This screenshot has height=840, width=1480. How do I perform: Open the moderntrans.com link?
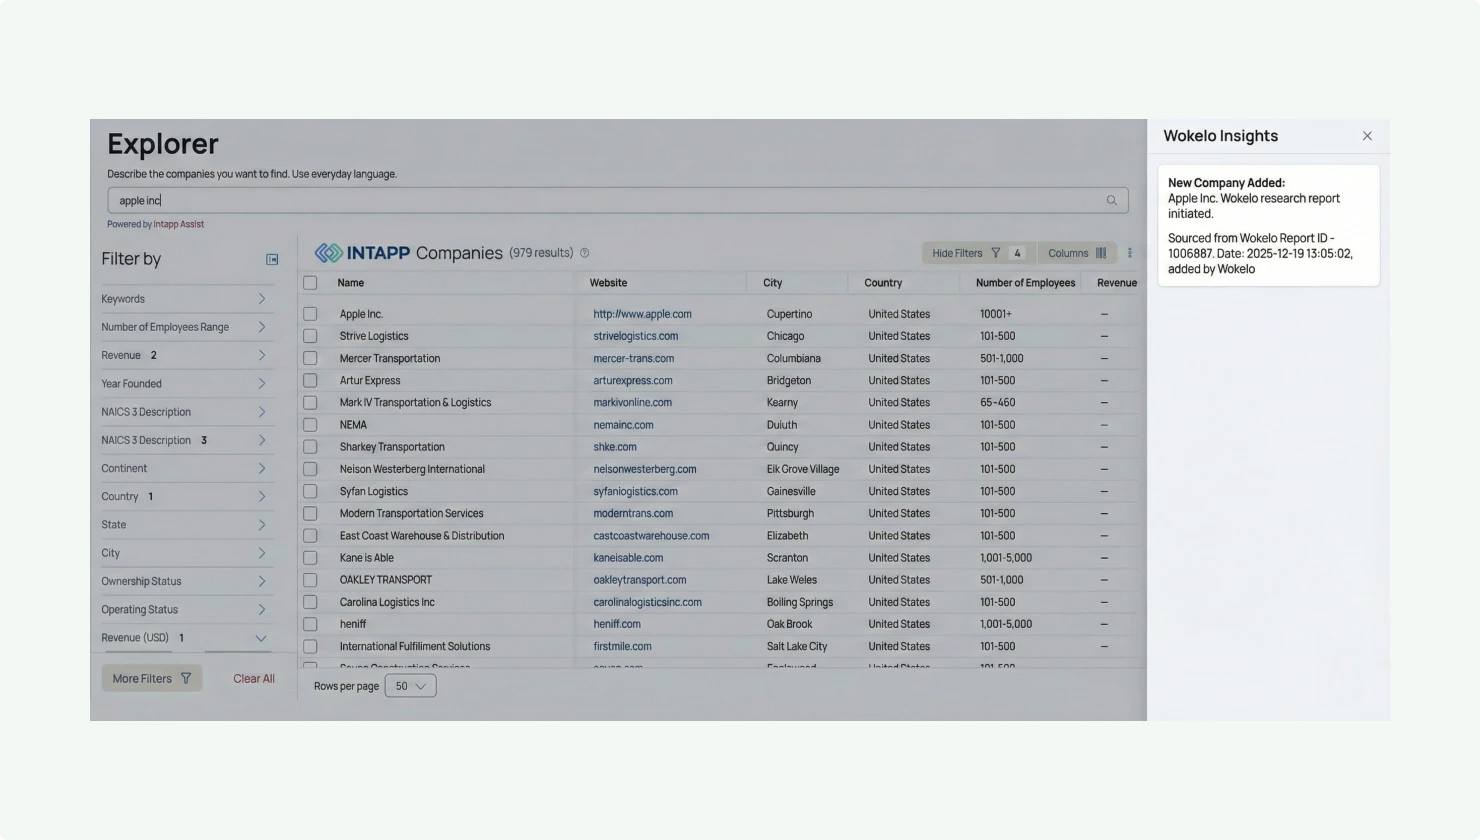click(633, 513)
